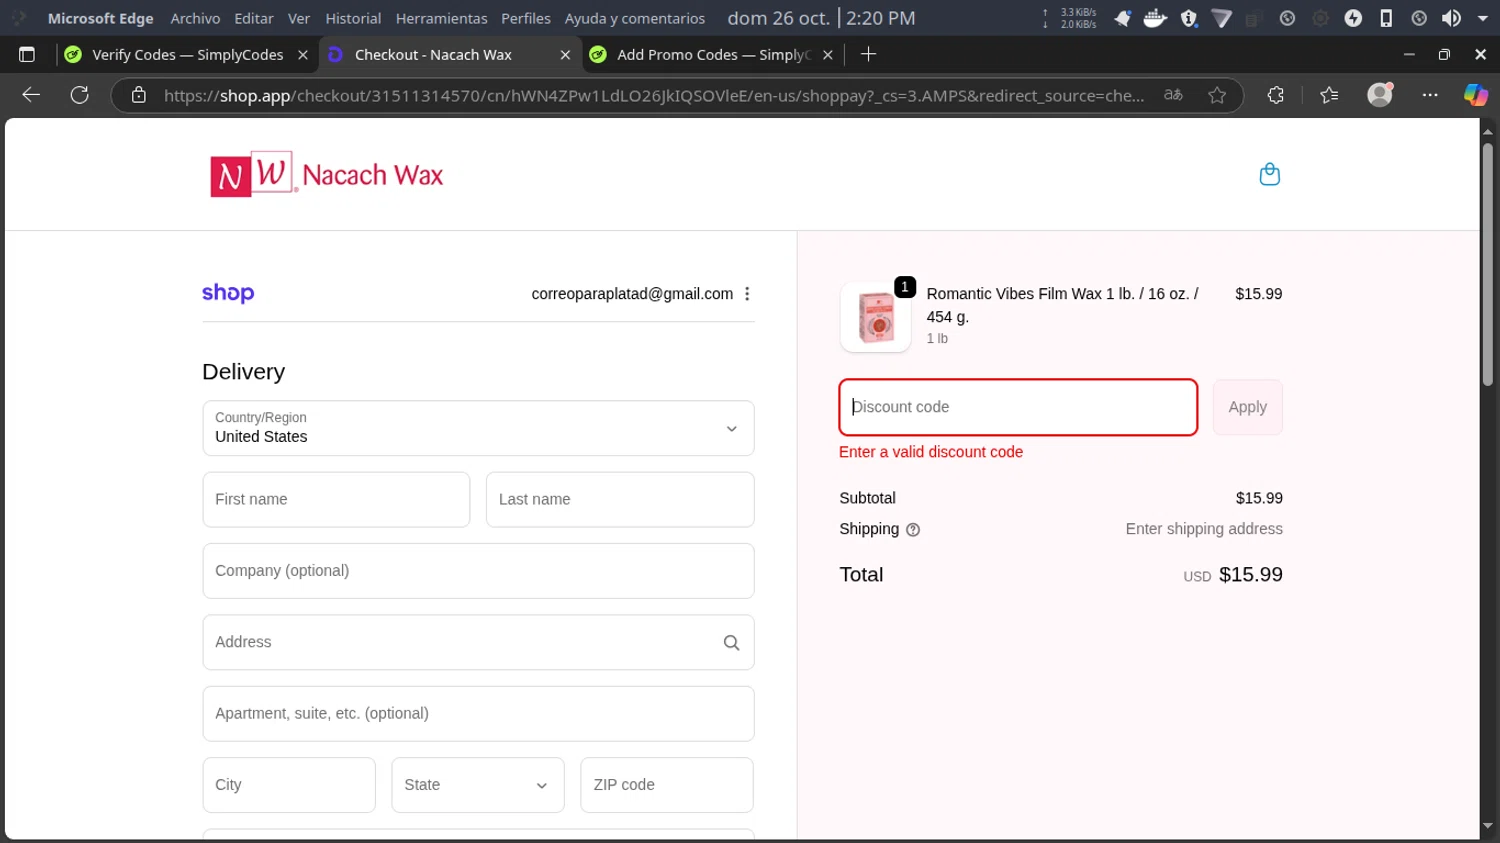The height and width of the screenshot is (843, 1500).
Task: Open the volume speaker control
Action: pos(1451,18)
